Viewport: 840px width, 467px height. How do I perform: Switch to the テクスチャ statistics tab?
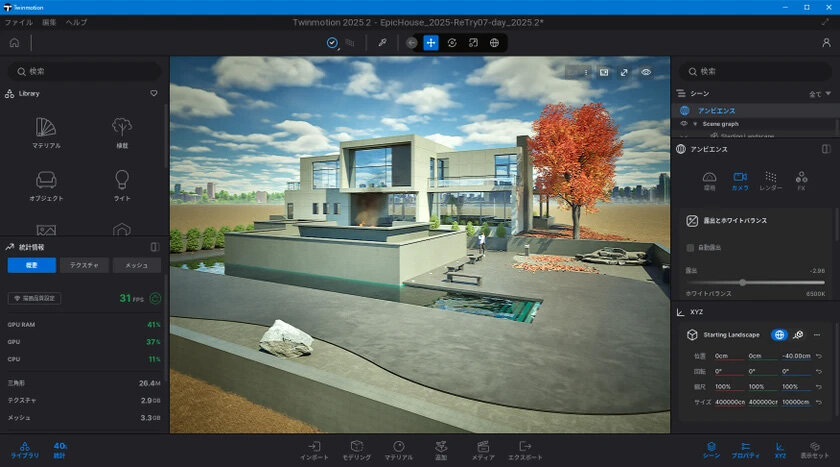tap(84, 265)
